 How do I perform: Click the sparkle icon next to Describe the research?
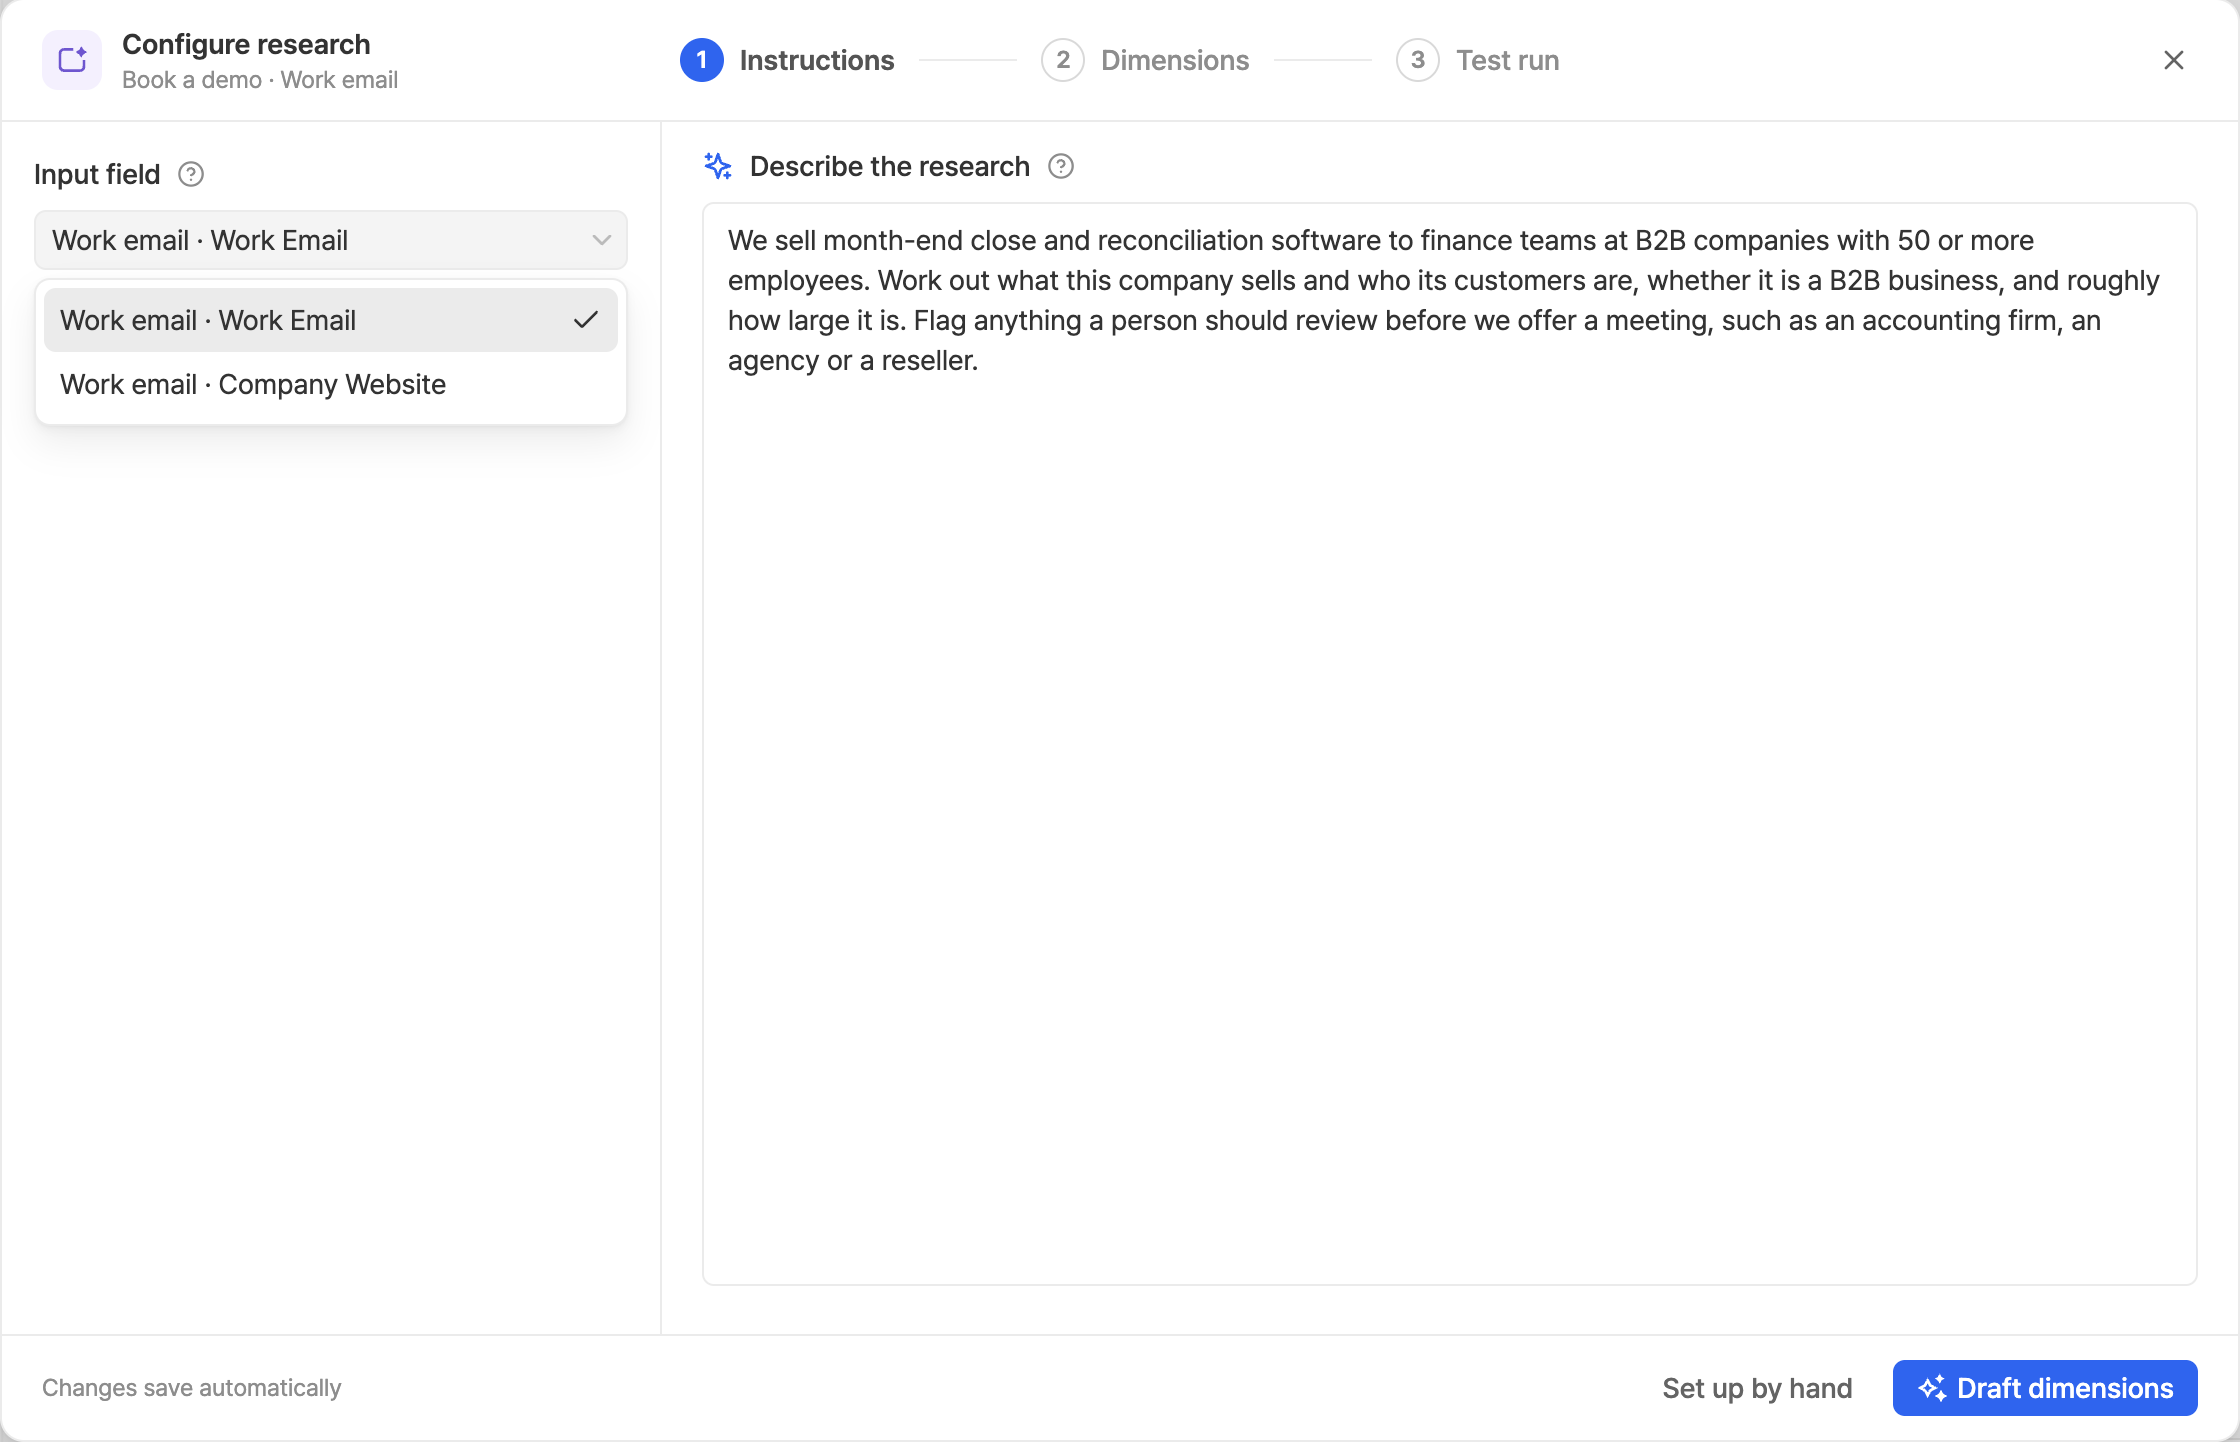(x=718, y=166)
